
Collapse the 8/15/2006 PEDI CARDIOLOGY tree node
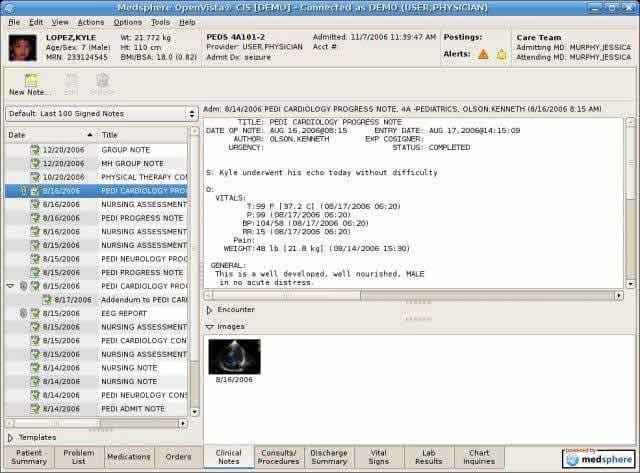click(11, 286)
